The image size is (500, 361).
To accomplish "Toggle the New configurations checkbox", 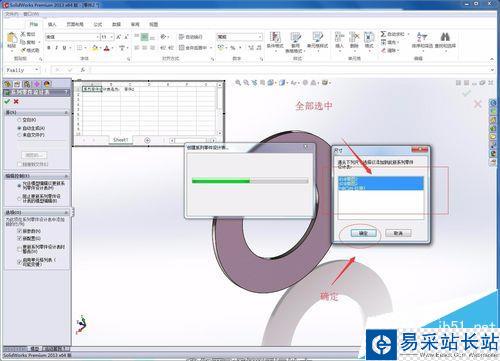I will 19,238.
